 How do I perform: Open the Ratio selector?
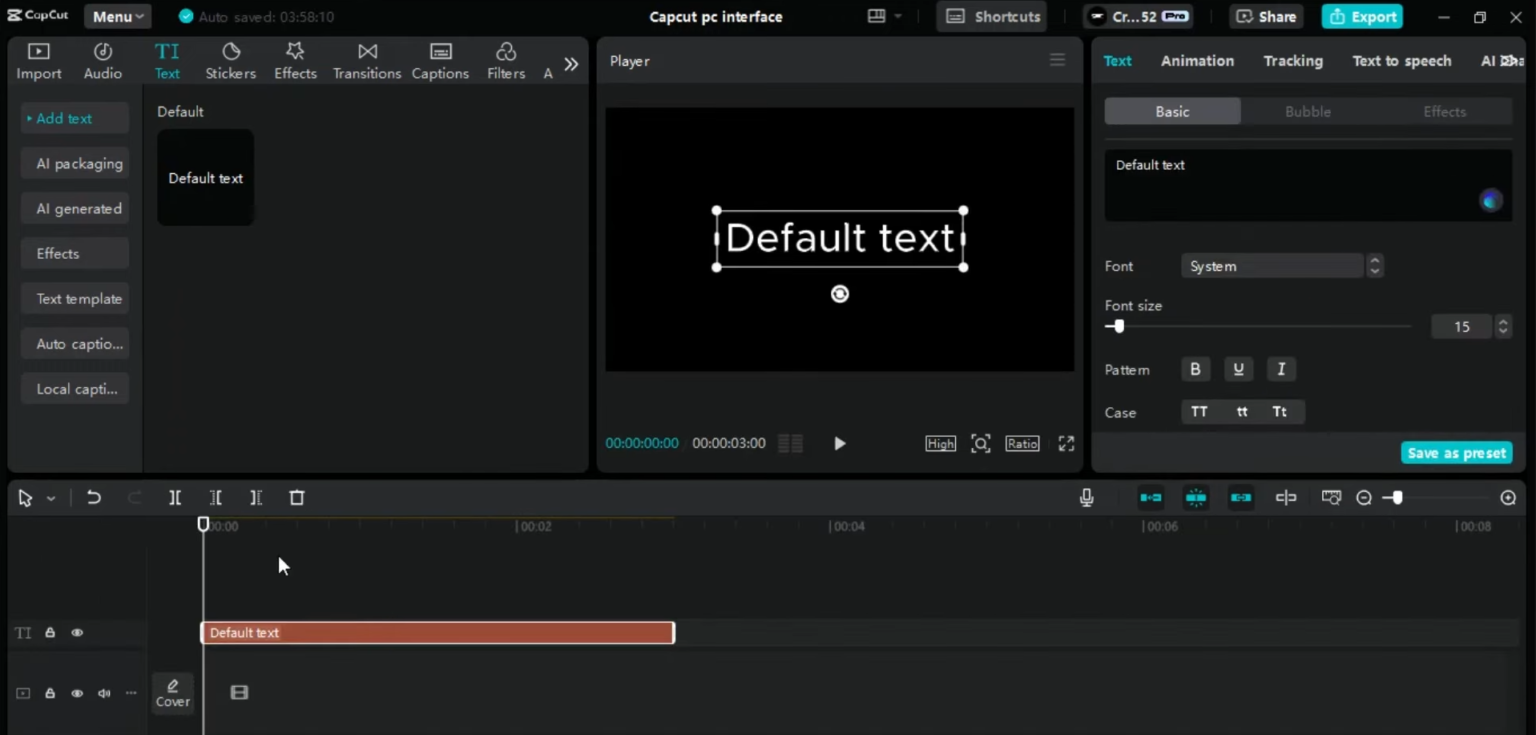point(1022,443)
